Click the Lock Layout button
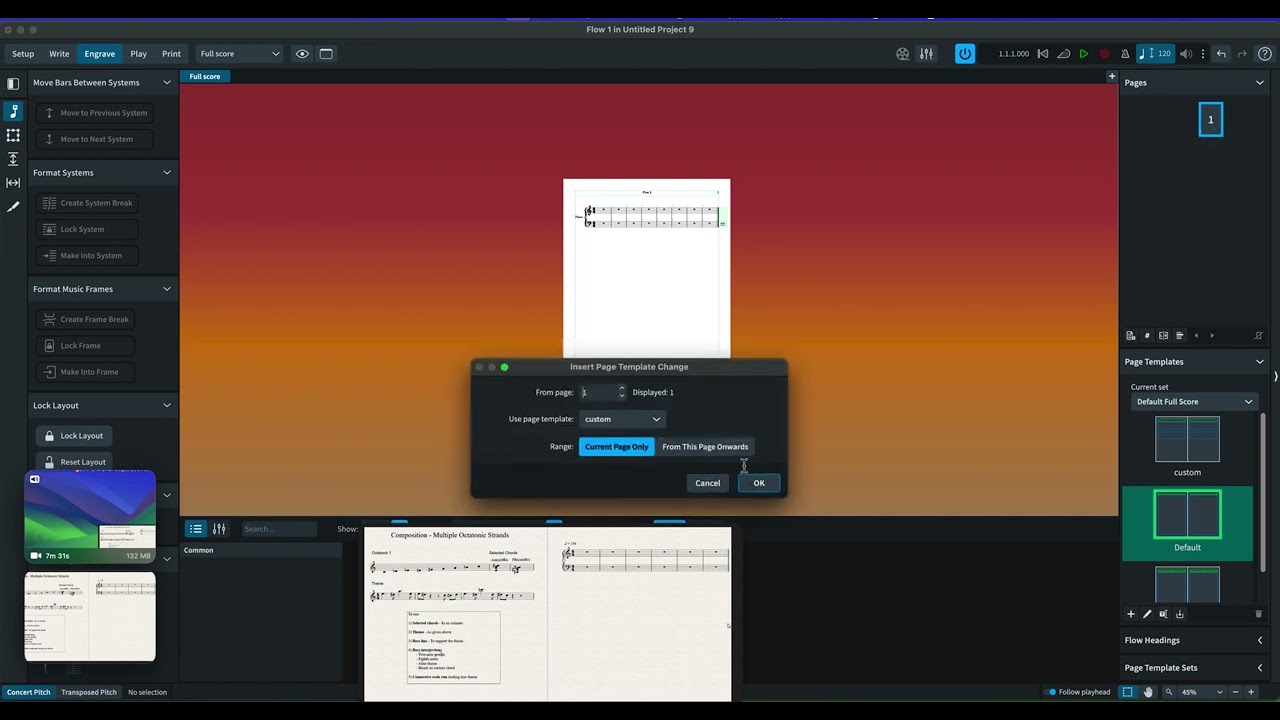Image resolution: width=1280 pixels, height=720 pixels. click(75, 436)
